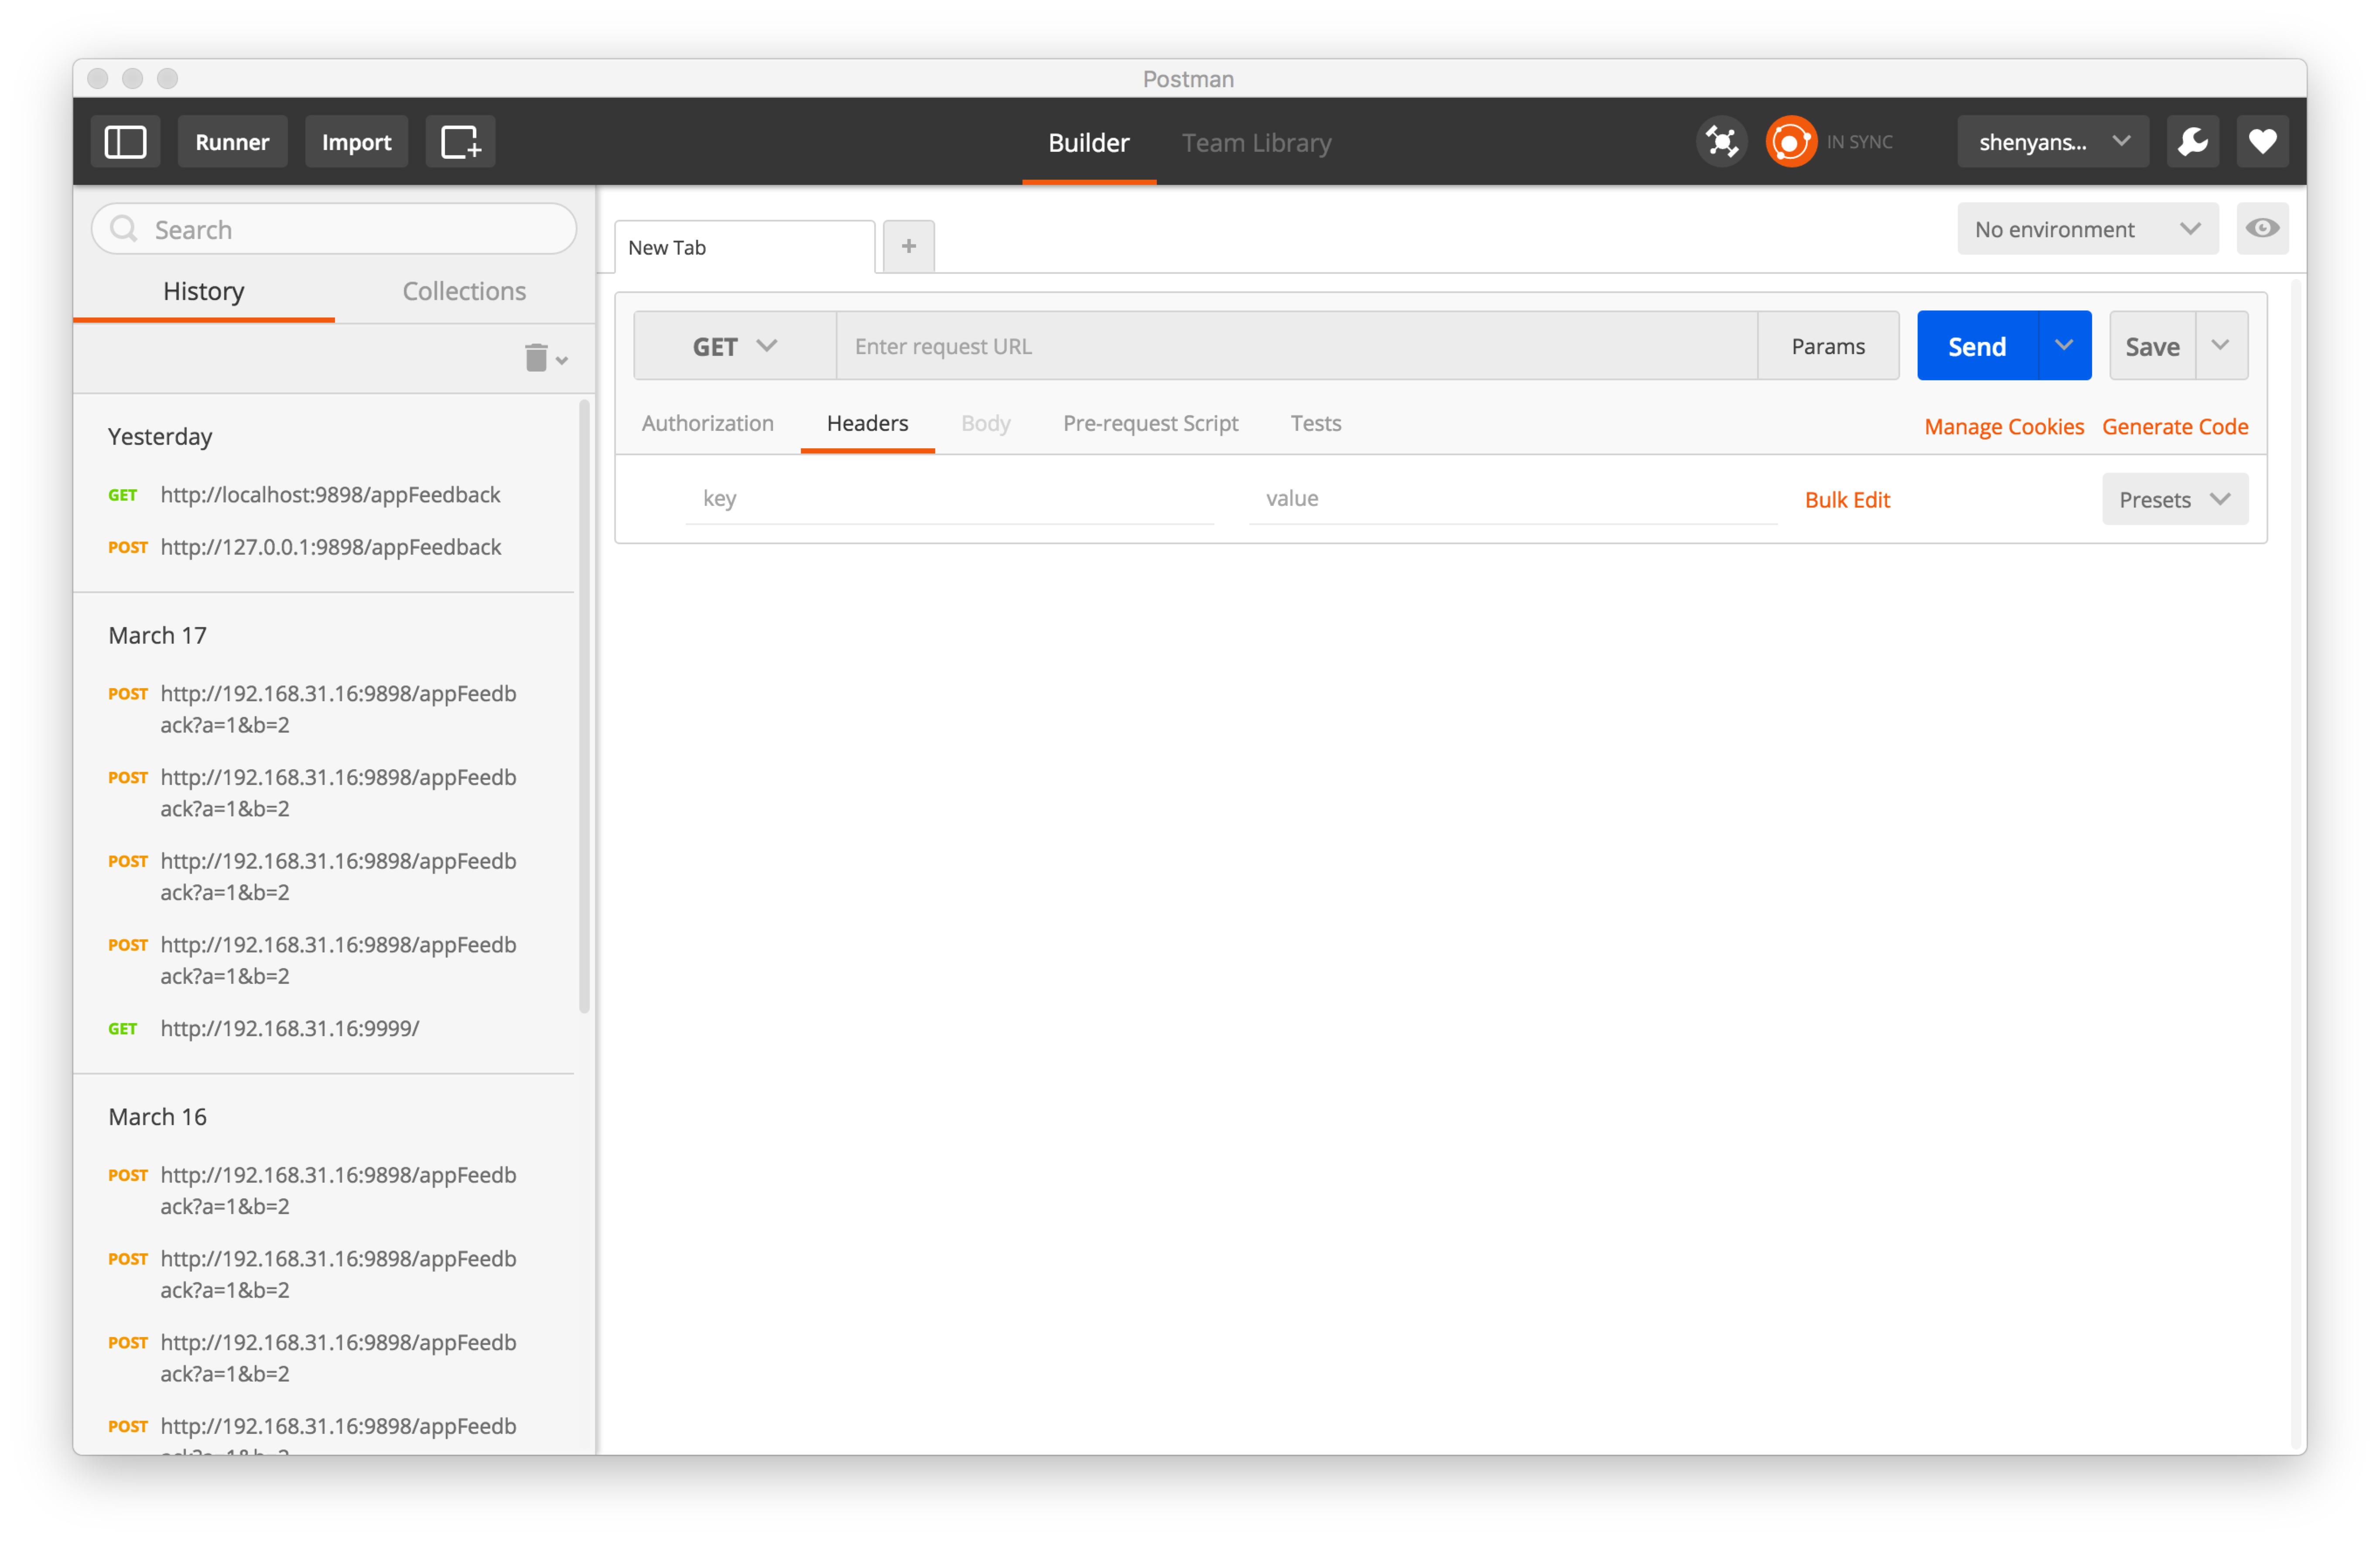Open the Authorization tab
Viewport: 2380px width, 1542px height.
pos(707,423)
